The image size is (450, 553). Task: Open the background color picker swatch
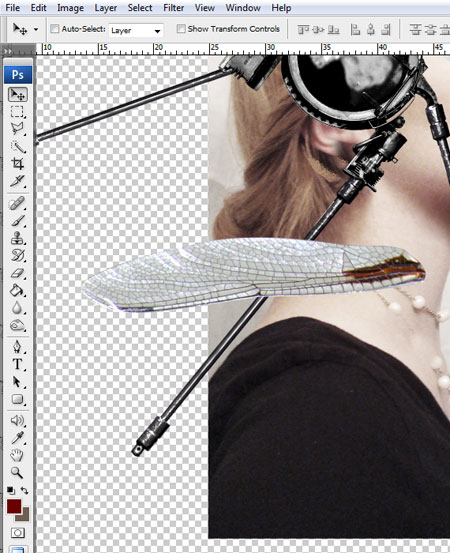[25, 517]
